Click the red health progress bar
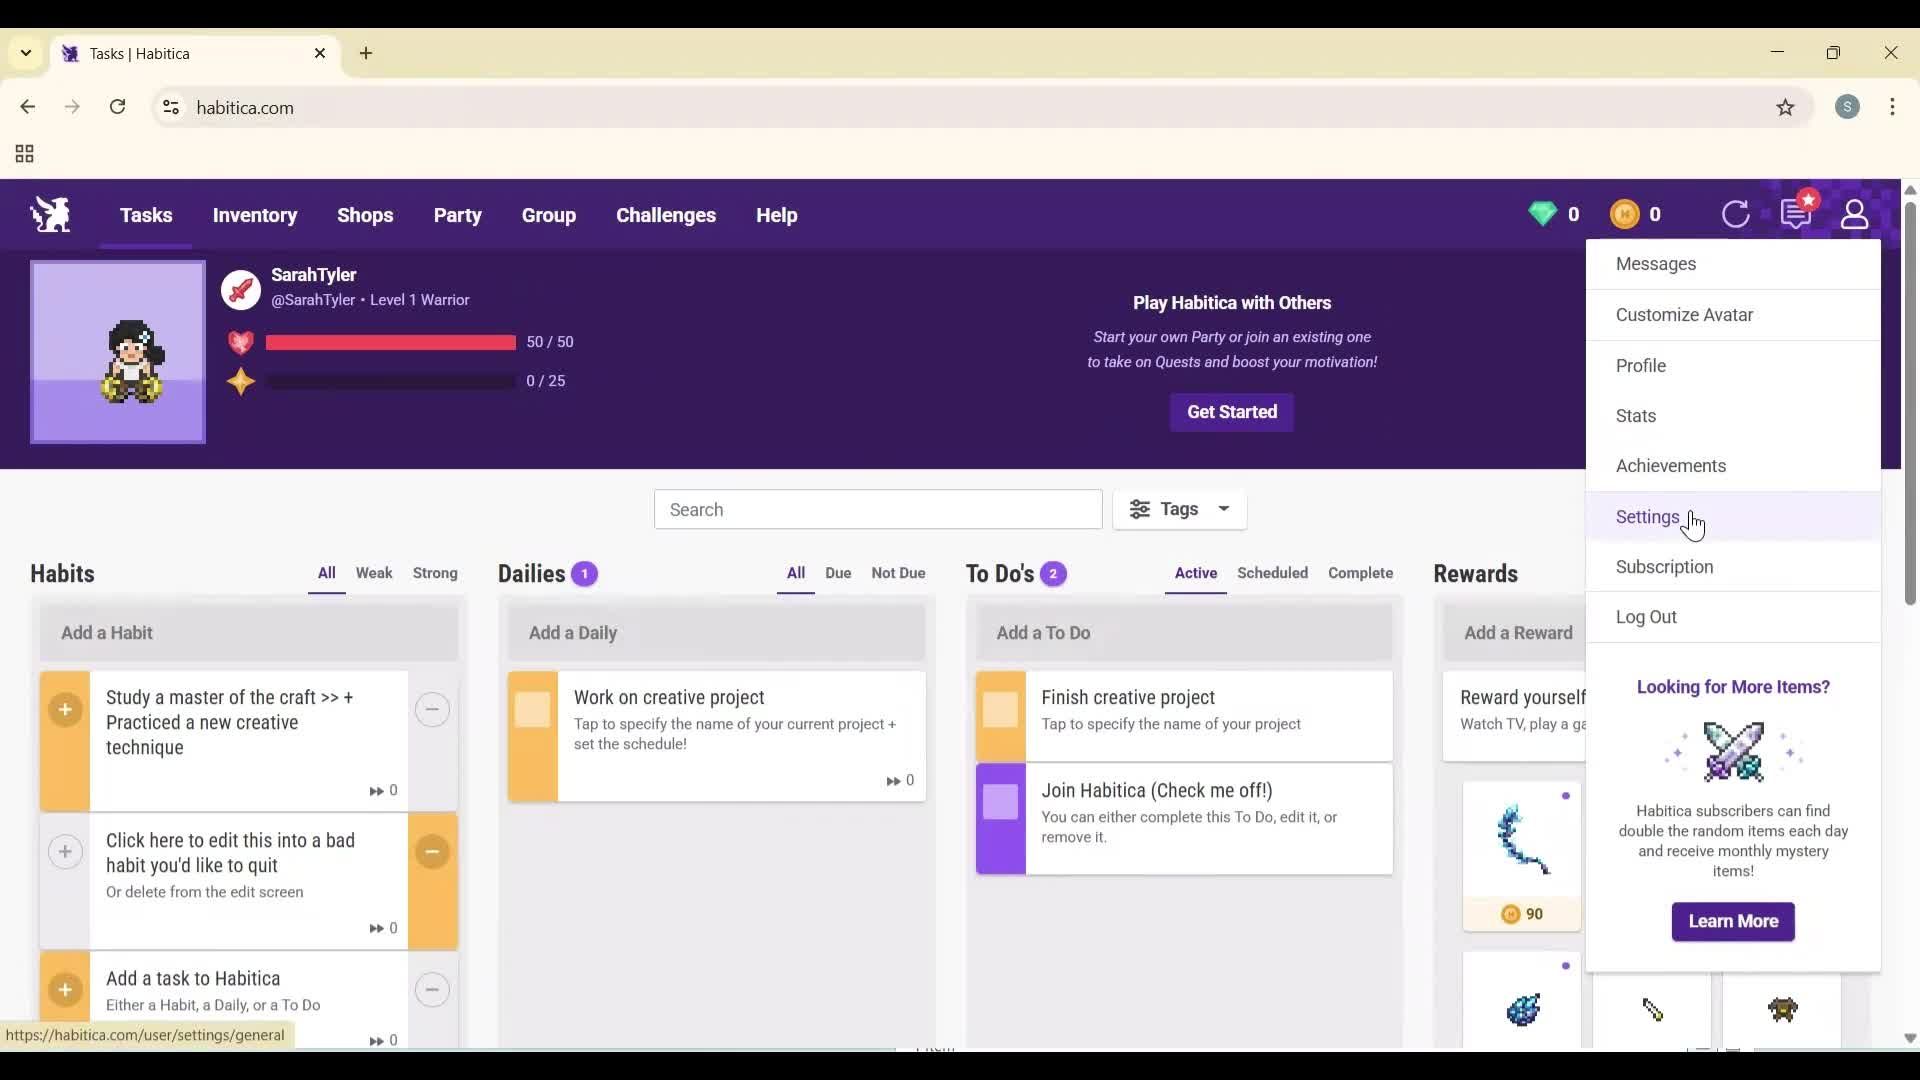The image size is (1920, 1080). [390, 342]
